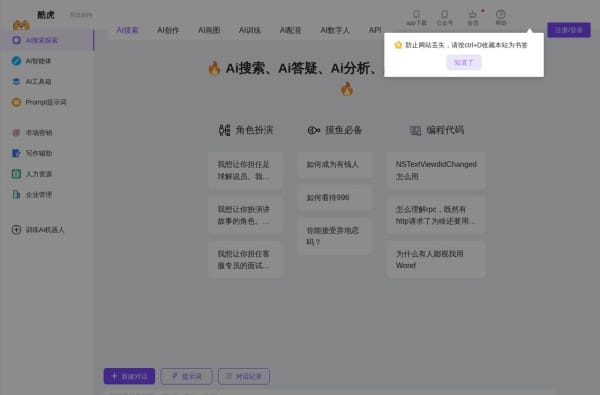600x395 pixels.
Task: Click the 摸鱼必备 fish icon
Action: pos(314,131)
